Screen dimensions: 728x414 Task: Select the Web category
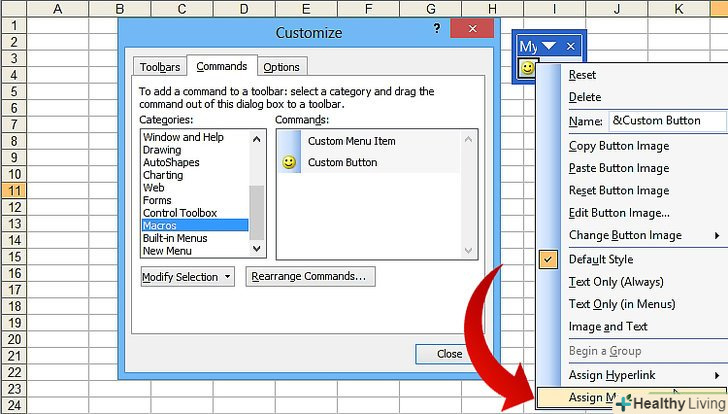(153, 188)
